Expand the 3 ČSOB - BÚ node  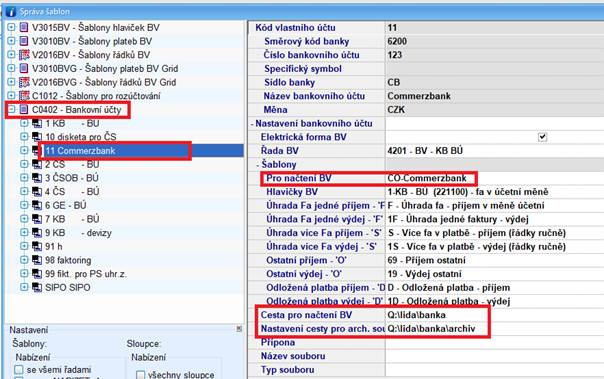[24, 178]
